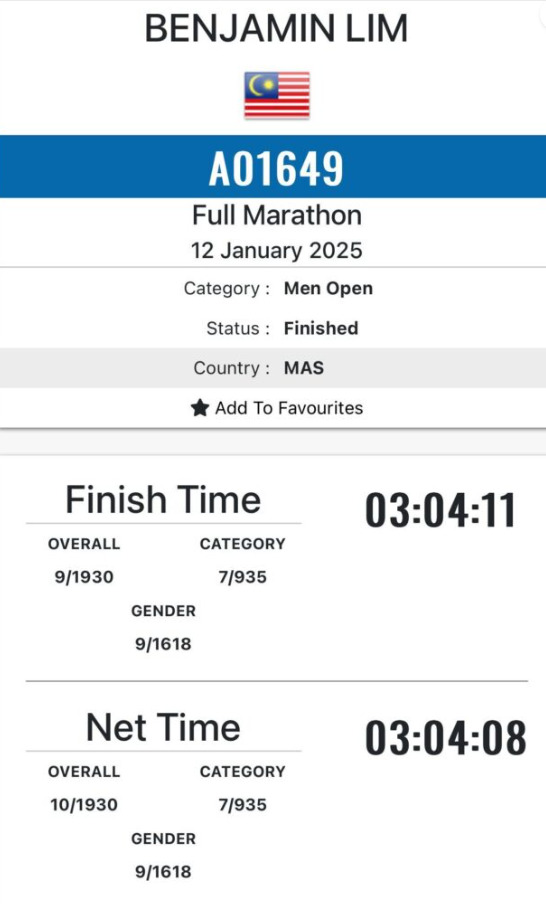
Task: Click the star icon beside Add To Favourites
Action: coord(200,408)
